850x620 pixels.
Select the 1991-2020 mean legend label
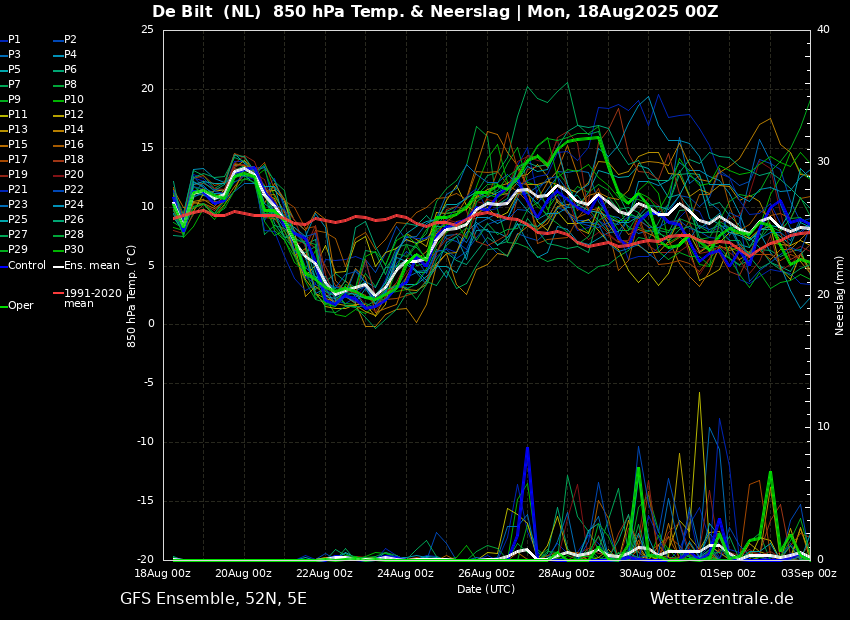[x=93, y=298]
